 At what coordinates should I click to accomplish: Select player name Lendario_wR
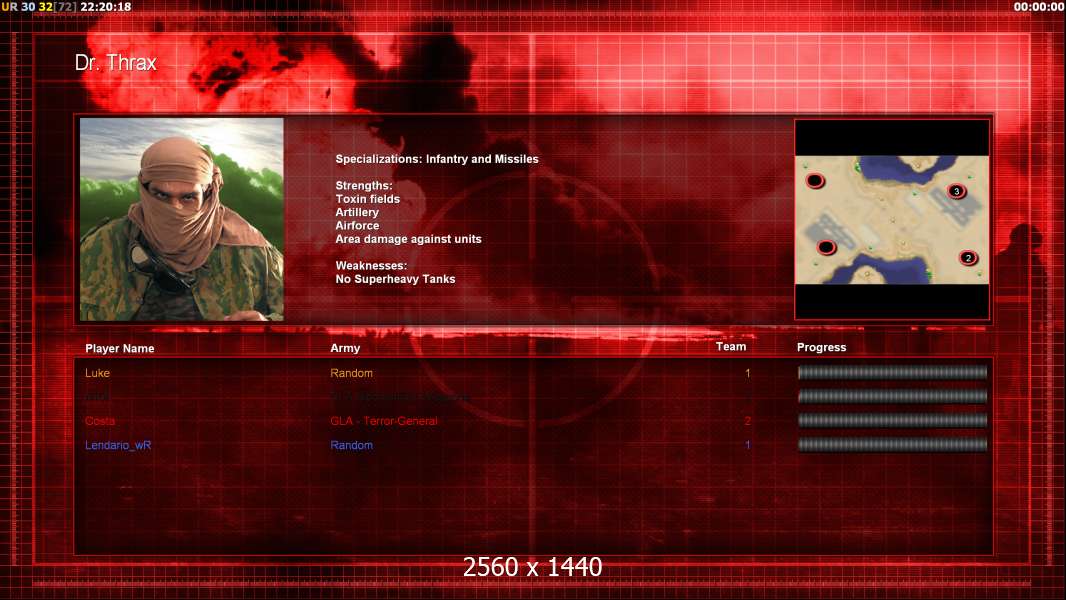[118, 445]
